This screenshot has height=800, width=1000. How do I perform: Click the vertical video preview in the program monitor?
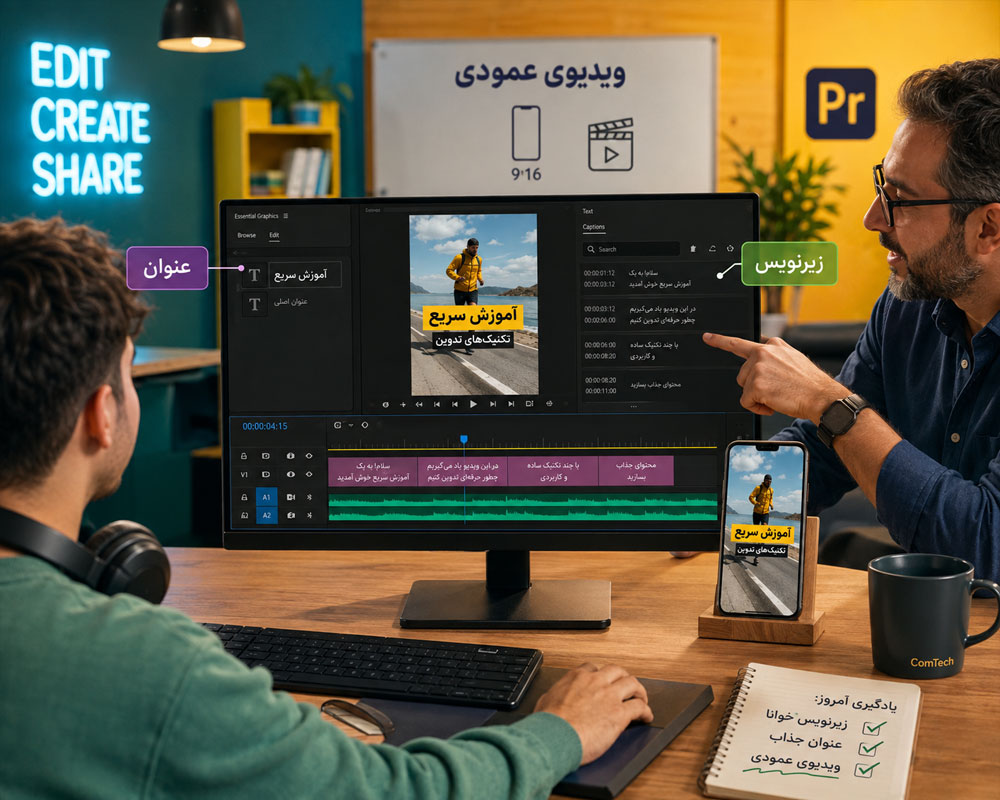click(x=473, y=304)
